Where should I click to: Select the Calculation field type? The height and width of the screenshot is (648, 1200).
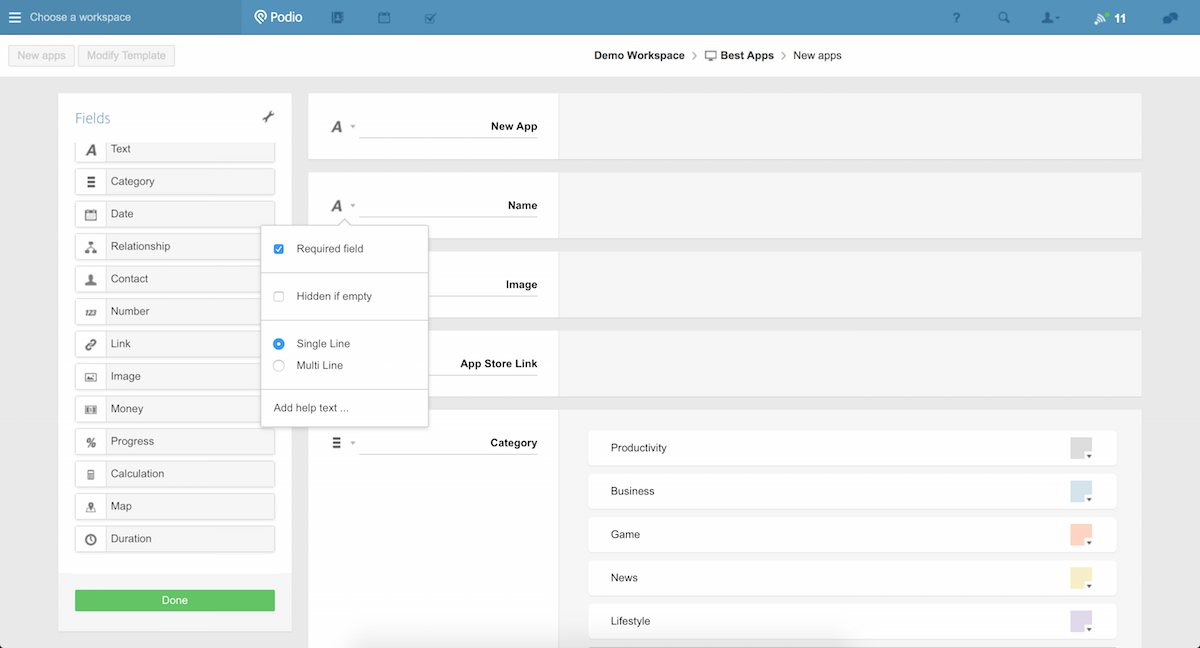pyautogui.click(x=175, y=474)
